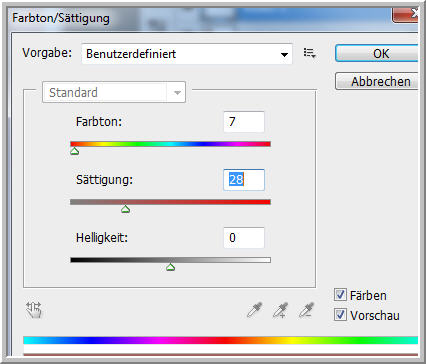Click the rainbow color spectrum bar

221,340
